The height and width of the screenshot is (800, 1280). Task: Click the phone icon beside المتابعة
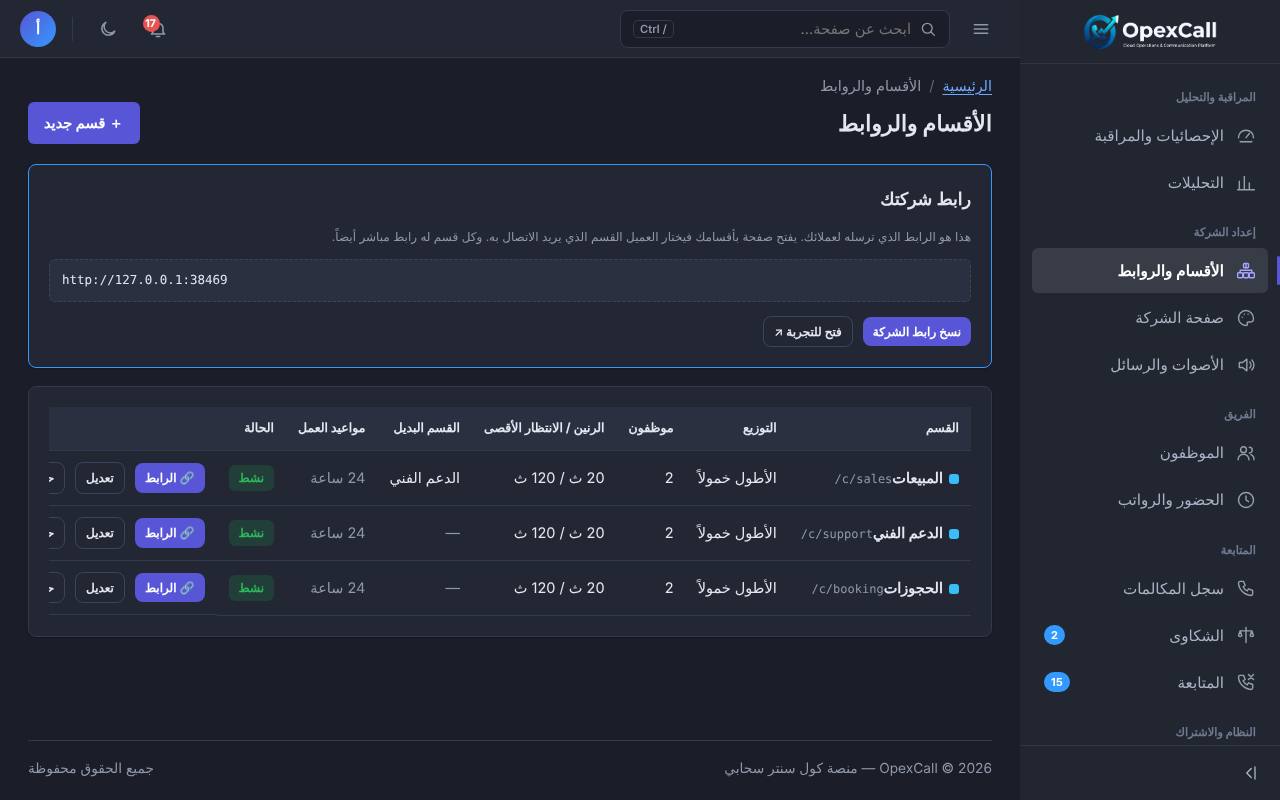coord(1246,682)
